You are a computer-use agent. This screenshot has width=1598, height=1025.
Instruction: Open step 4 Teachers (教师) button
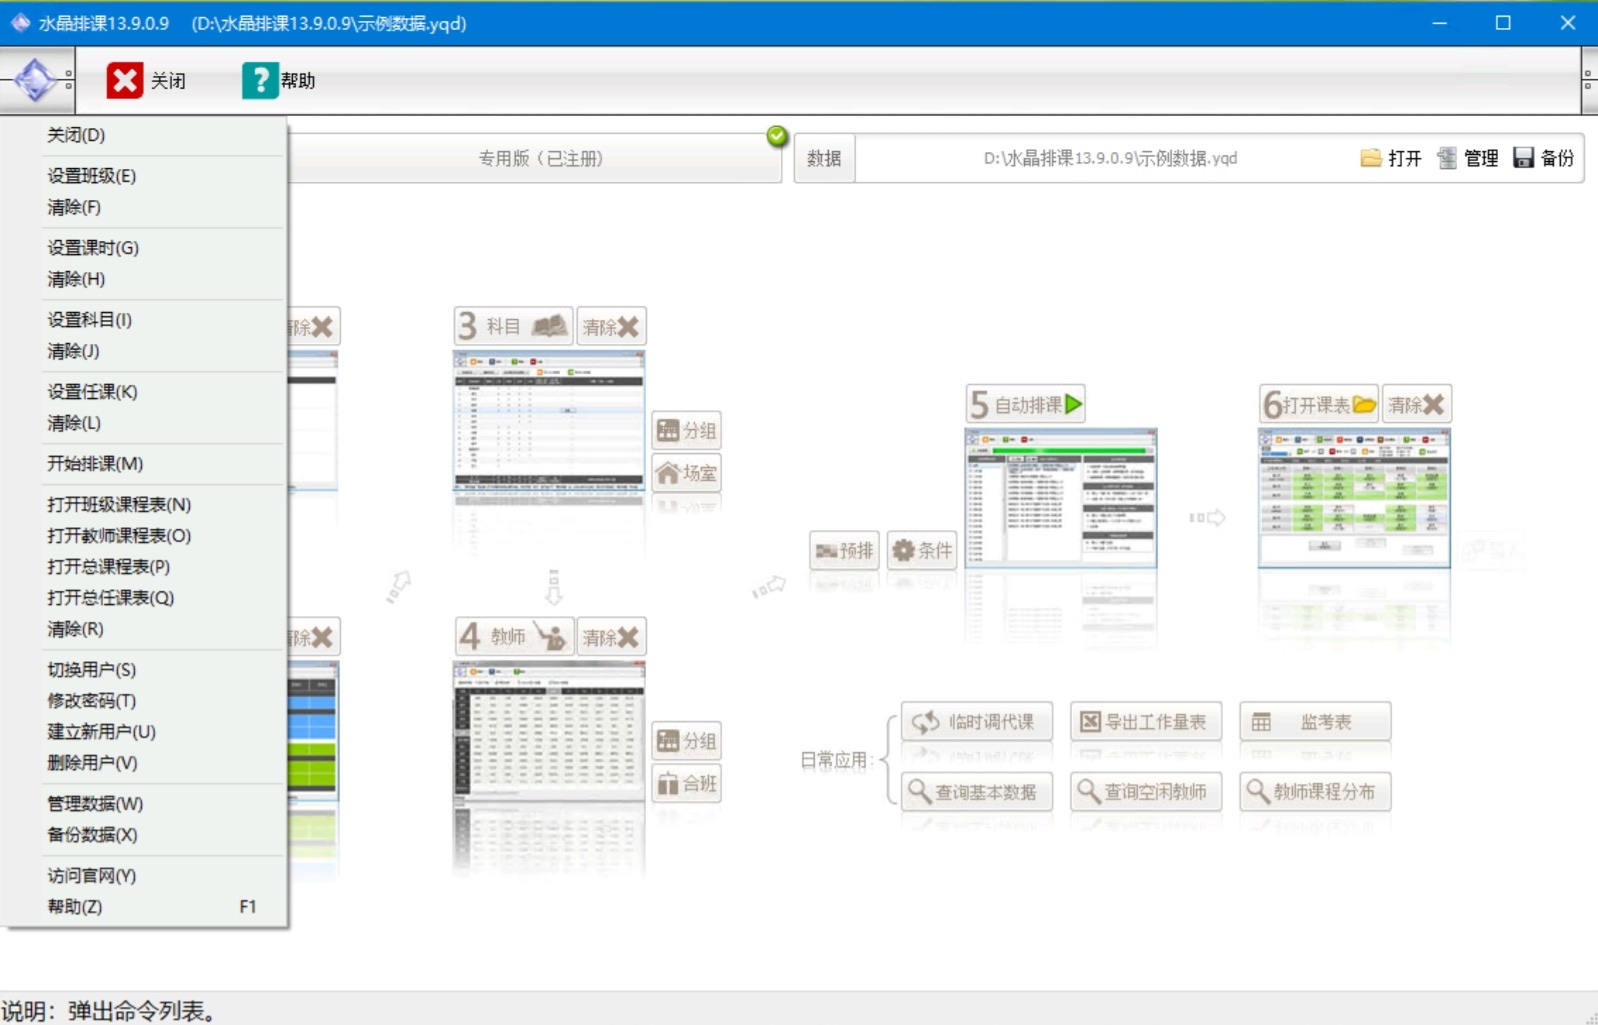click(514, 636)
